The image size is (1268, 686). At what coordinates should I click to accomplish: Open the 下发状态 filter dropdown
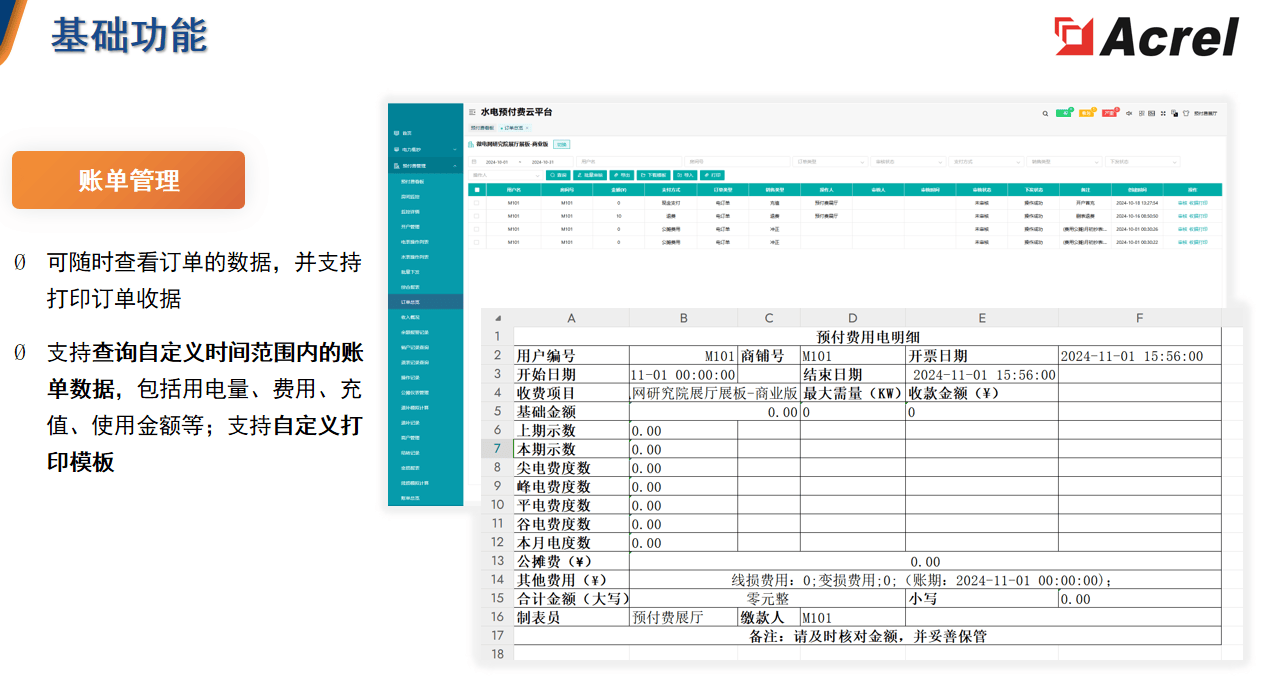tap(1142, 161)
